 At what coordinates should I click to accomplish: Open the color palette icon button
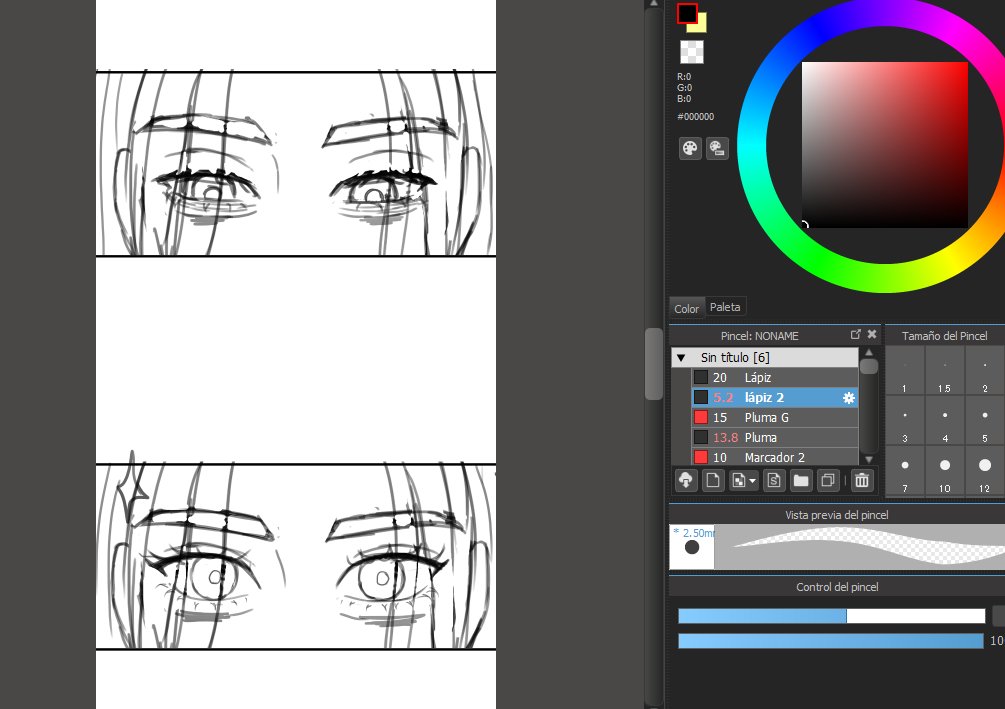point(690,148)
